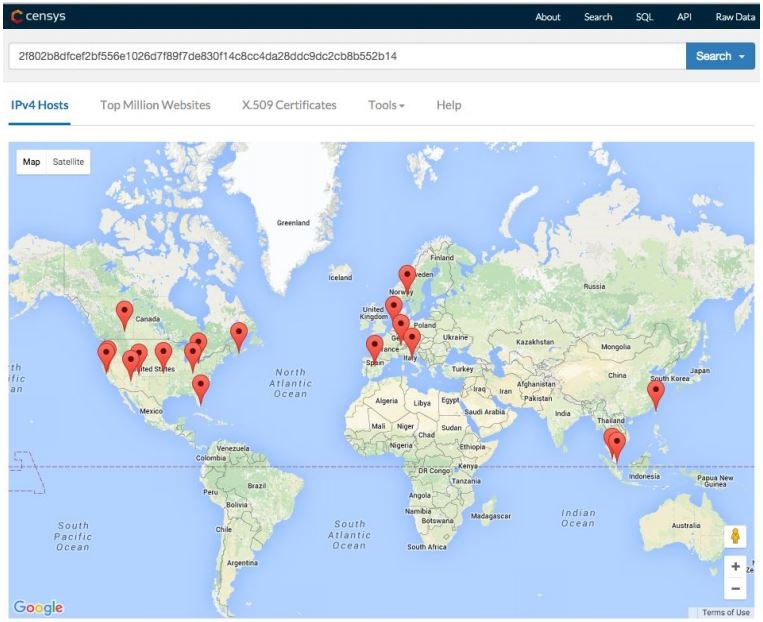The height and width of the screenshot is (622, 763).
Task: Switch to X.509 Certificates tab
Action: point(289,105)
